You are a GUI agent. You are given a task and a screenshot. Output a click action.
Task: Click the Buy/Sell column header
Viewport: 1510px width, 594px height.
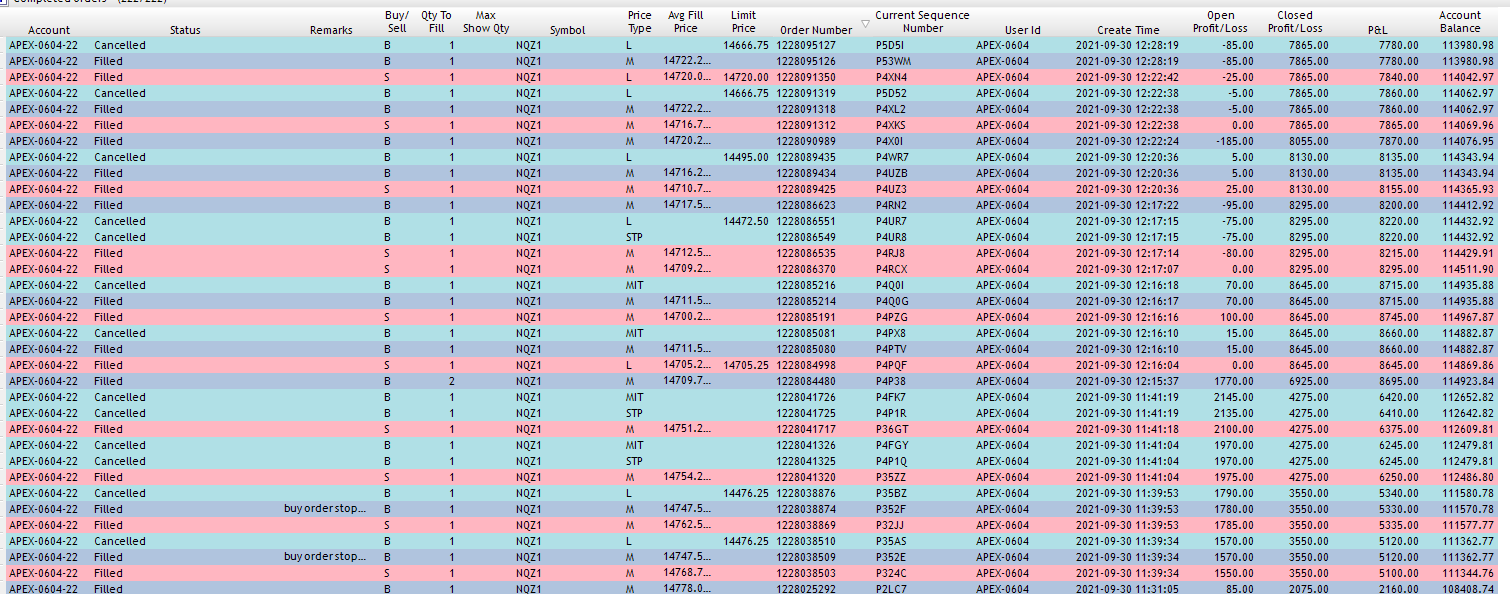(396, 22)
